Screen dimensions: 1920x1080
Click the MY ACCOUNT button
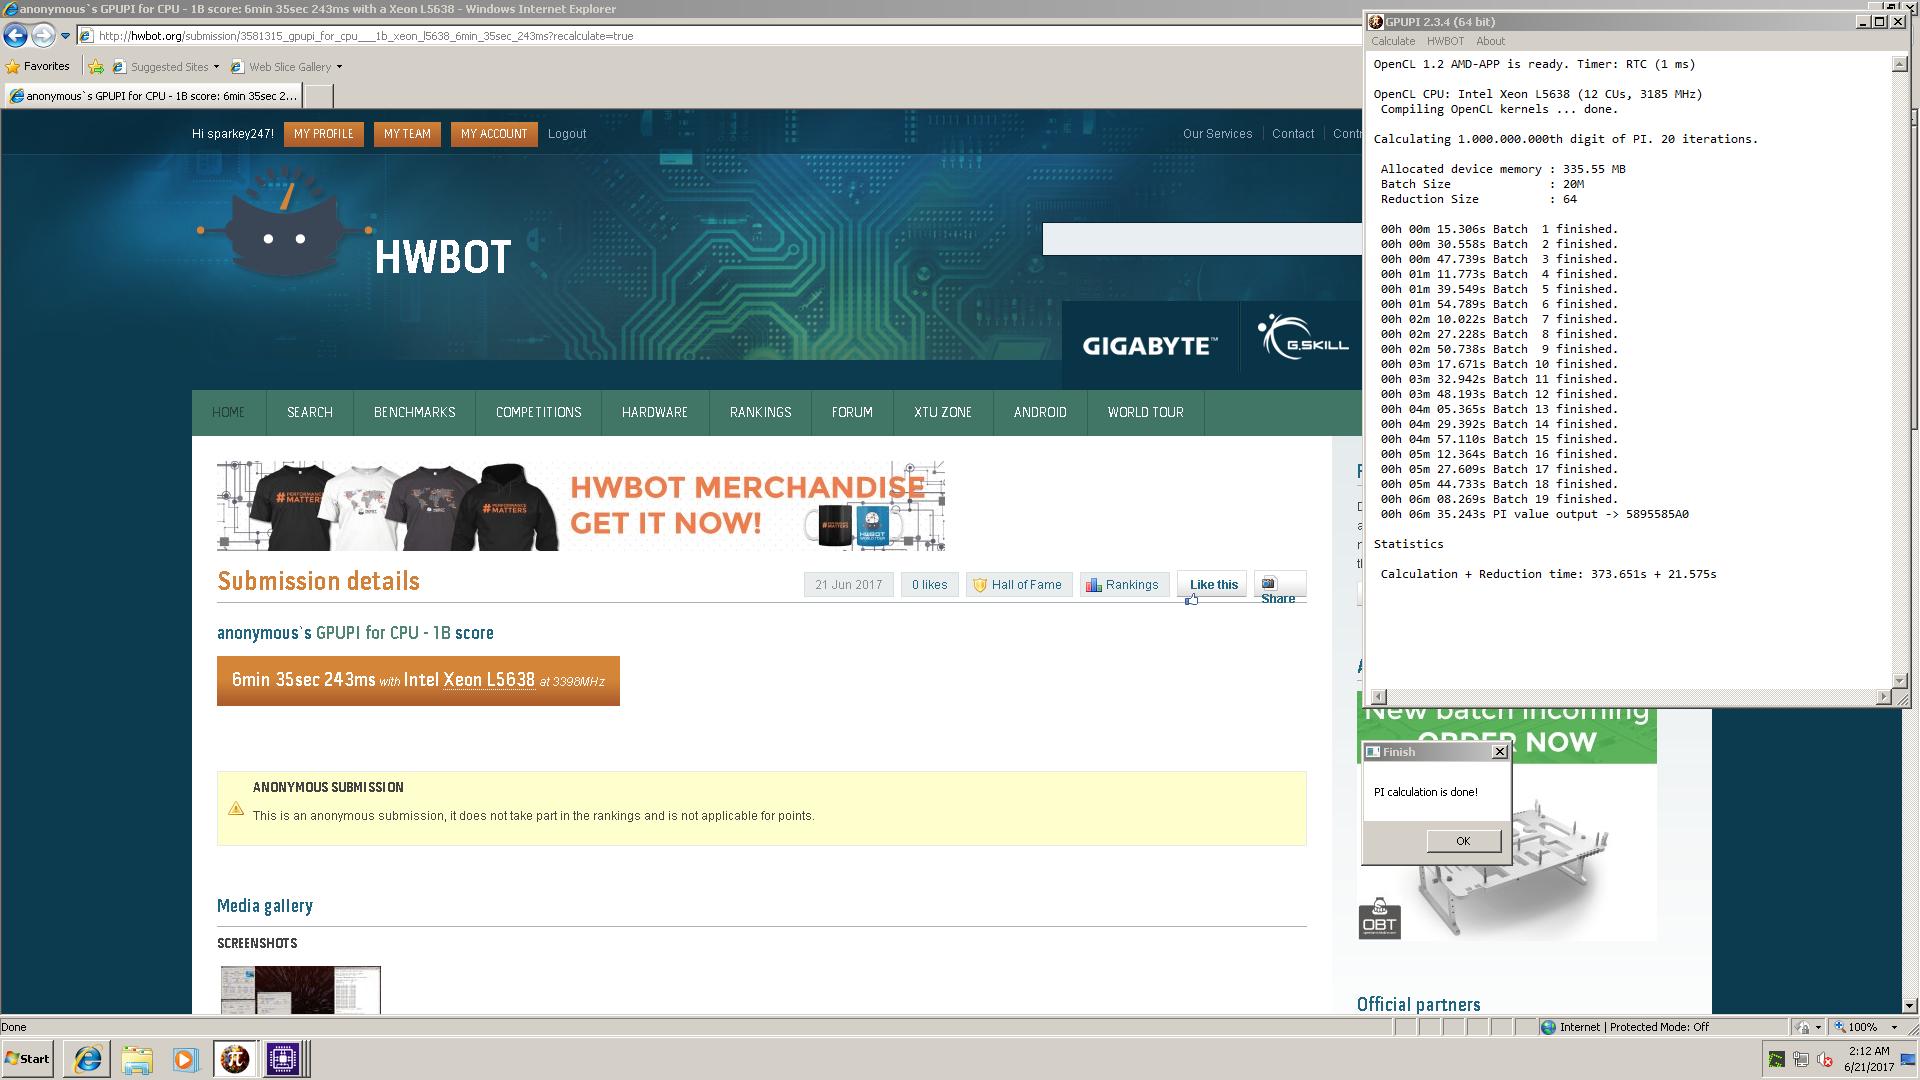[494, 134]
